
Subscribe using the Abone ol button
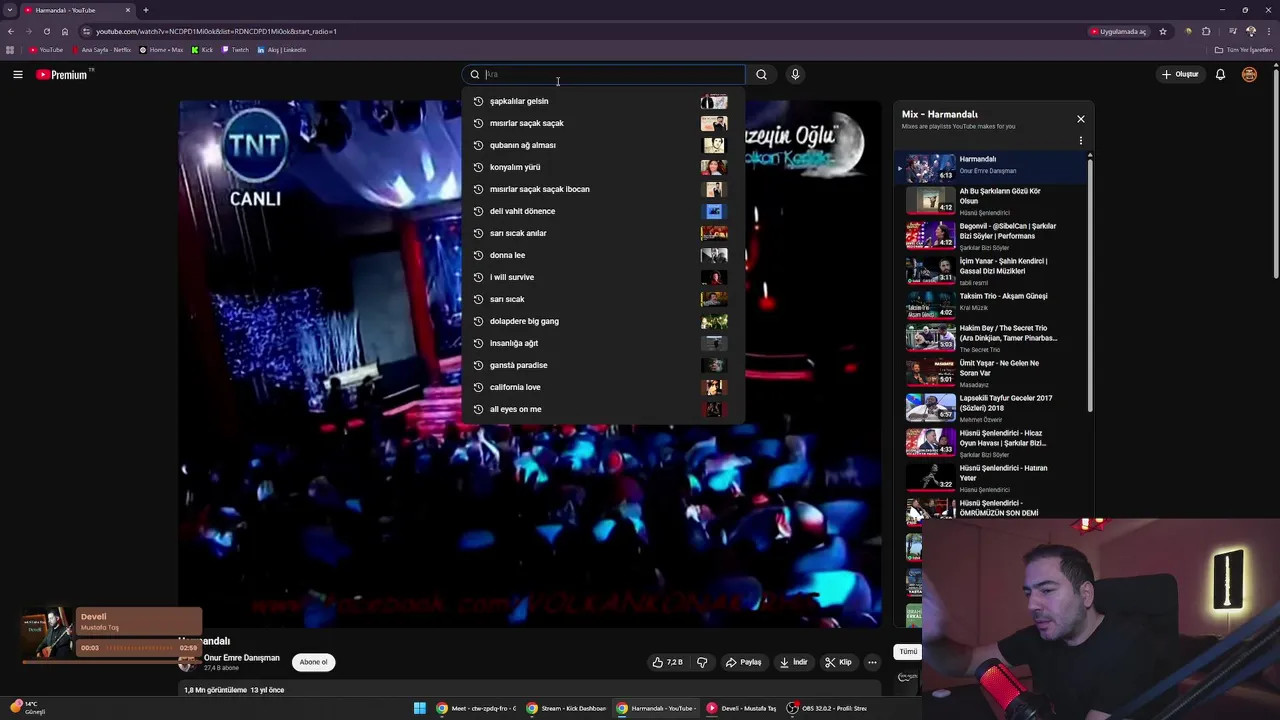(x=313, y=662)
